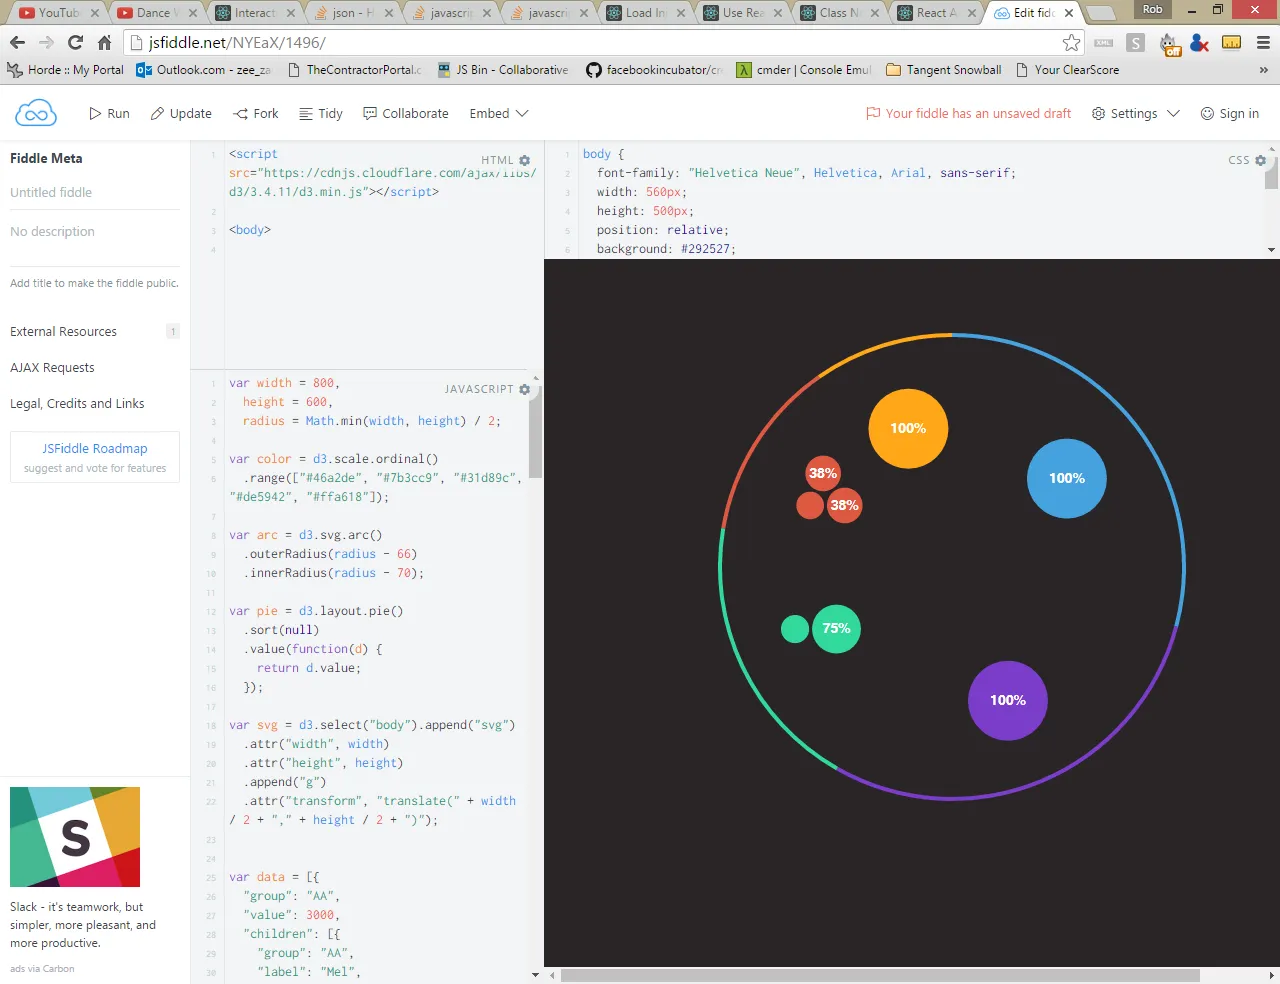Click the upper red 38% bubble

(823, 474)
